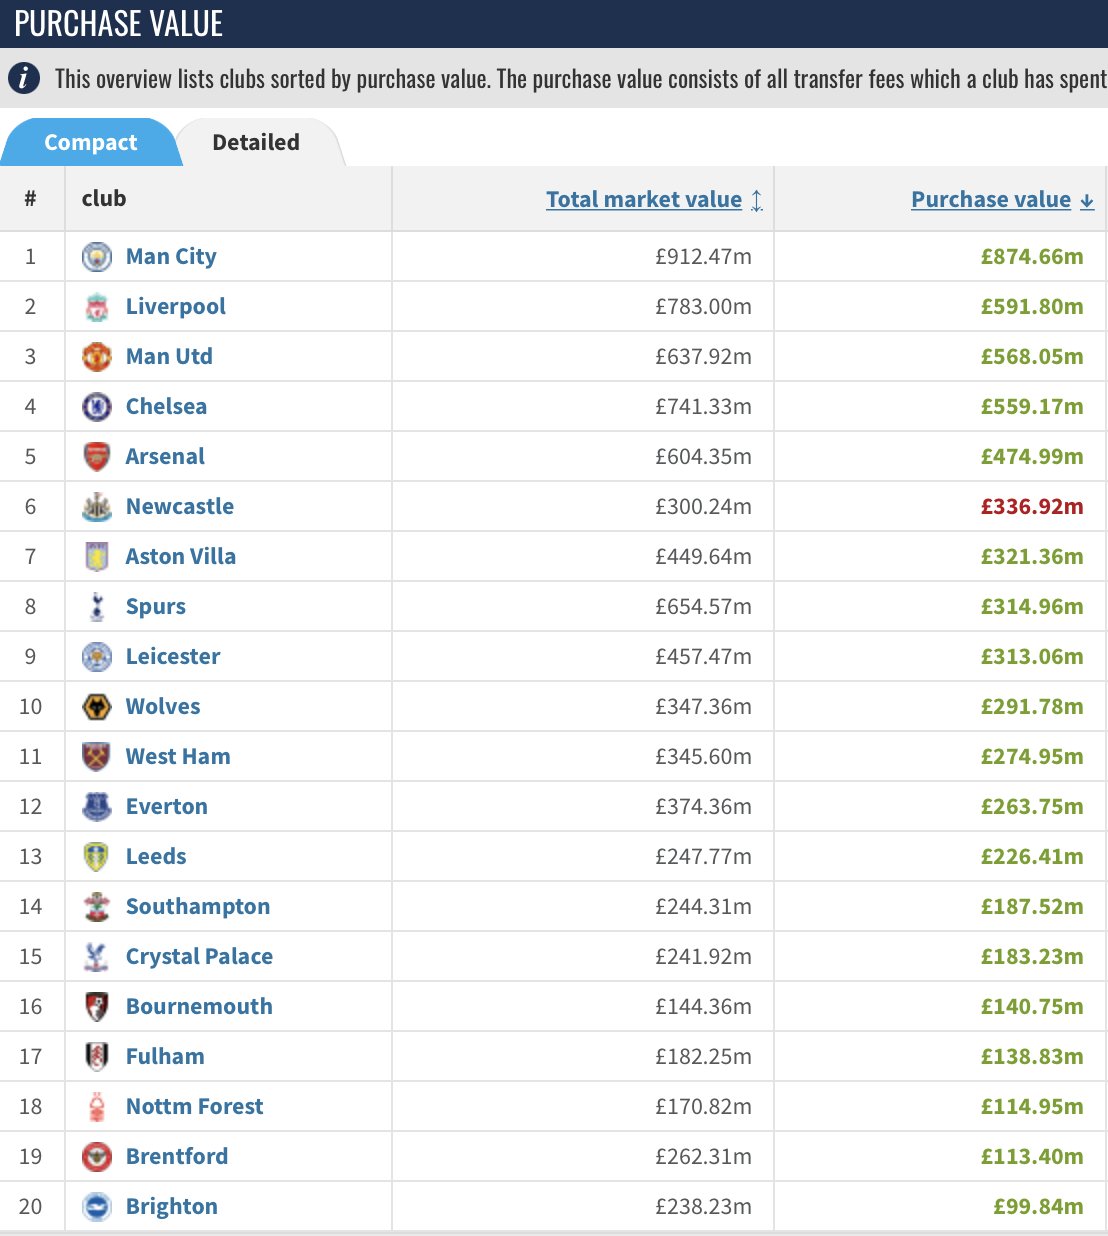This screenshot has height=1236, width=1108.
Task: Sort by Total market value column
Action: coord(644,199)
